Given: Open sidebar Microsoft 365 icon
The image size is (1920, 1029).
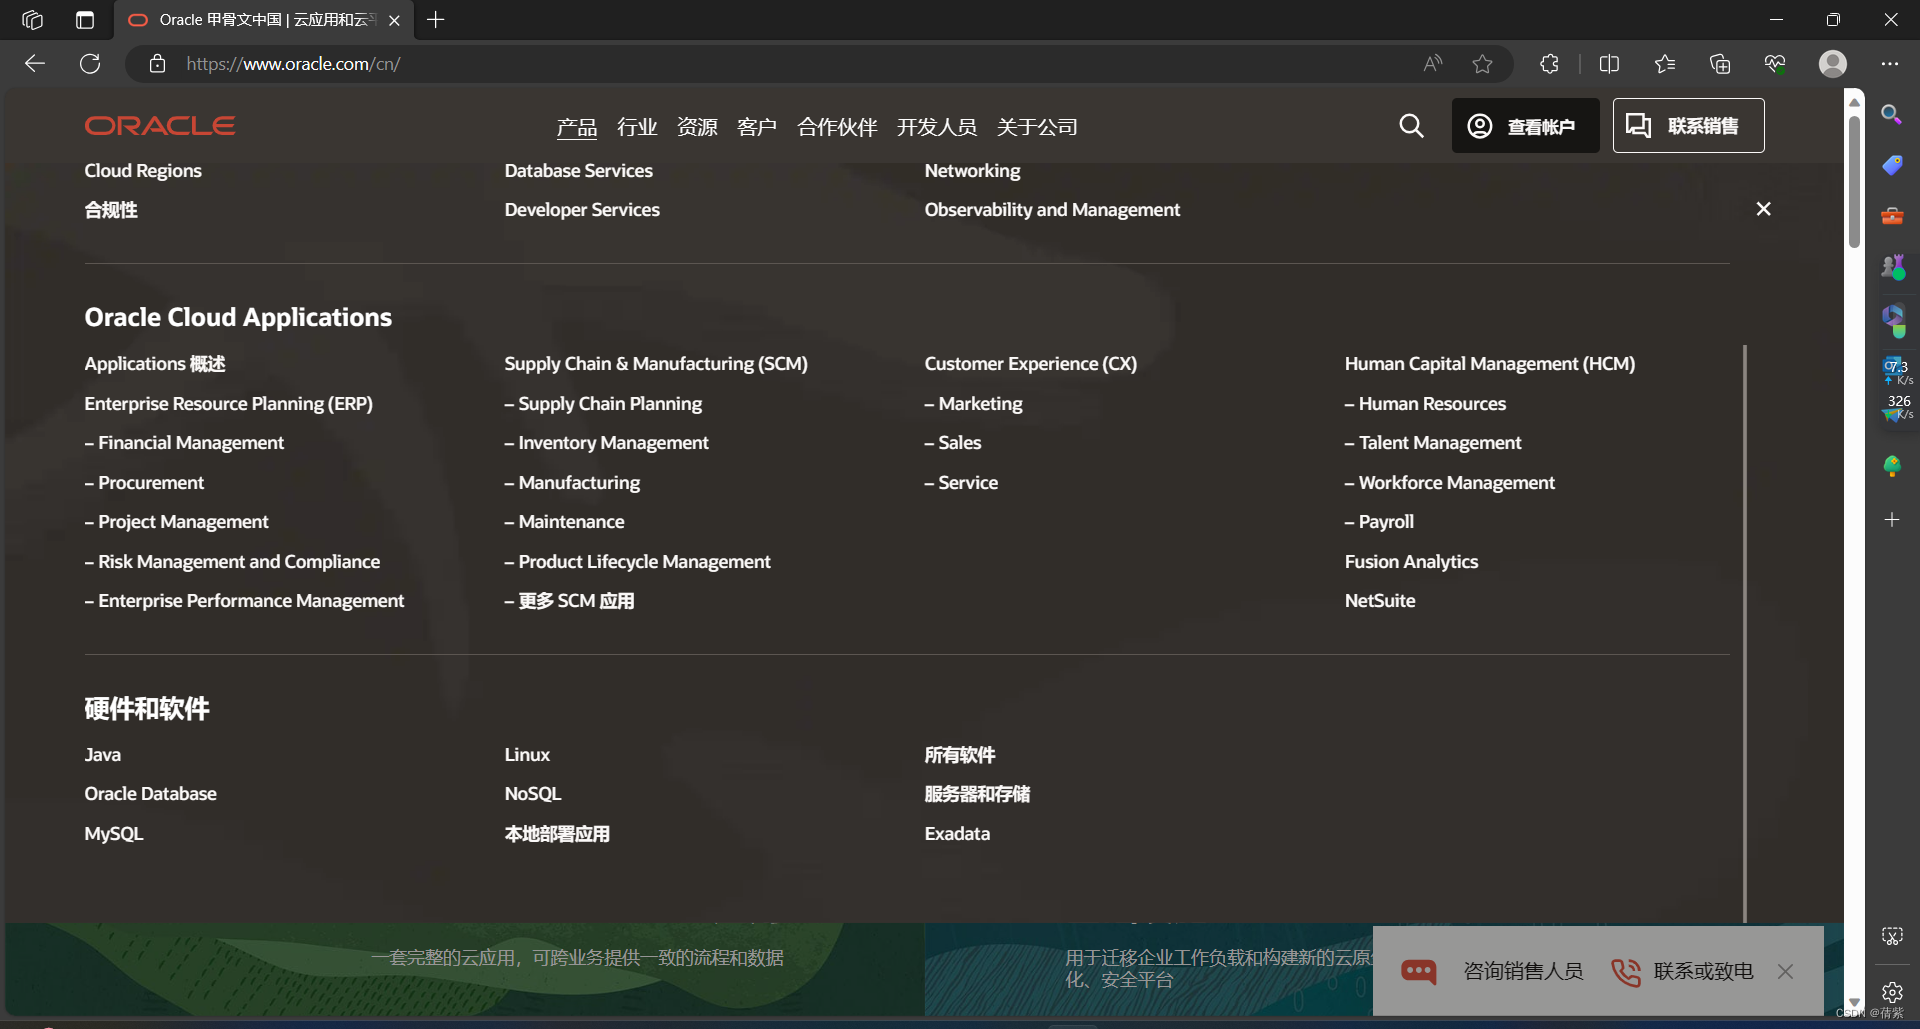Looking at the screenshot, I should coord(1892,318).
